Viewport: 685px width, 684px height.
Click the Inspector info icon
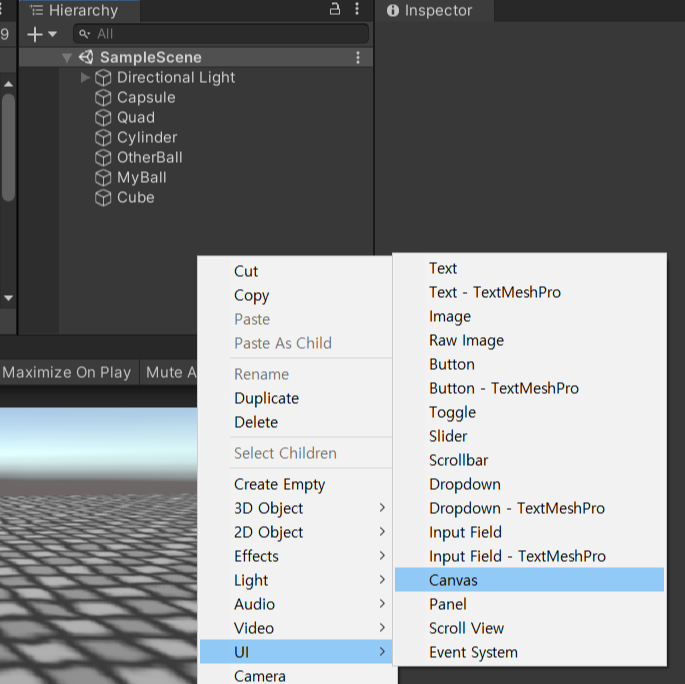[393, 10]
